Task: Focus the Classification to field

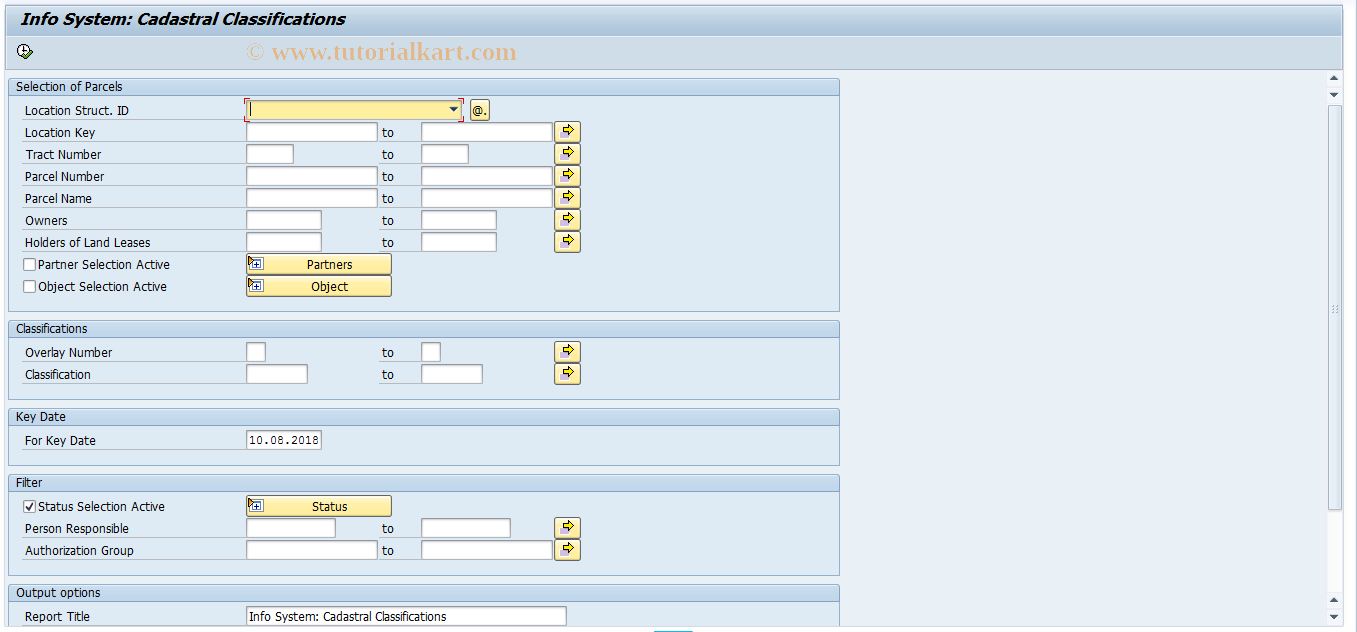Action: click(x=452, y=374)
